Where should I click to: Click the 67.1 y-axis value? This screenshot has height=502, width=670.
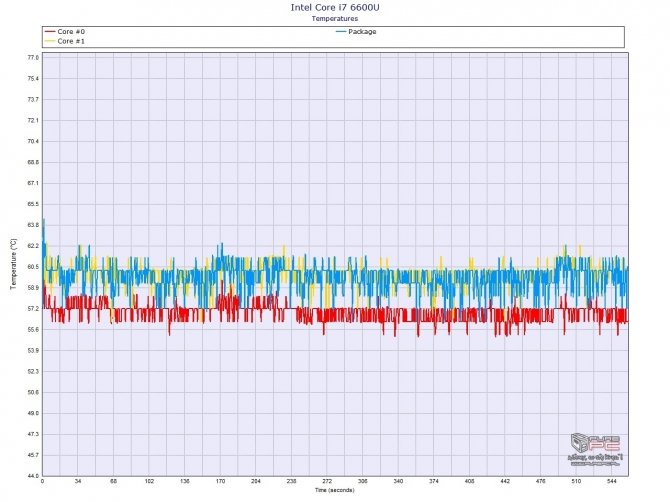33,183
